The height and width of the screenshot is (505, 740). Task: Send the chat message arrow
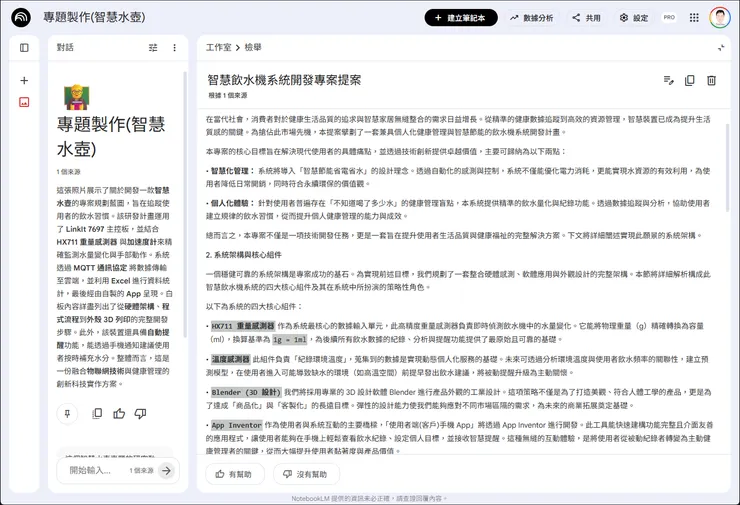(166, 470)
